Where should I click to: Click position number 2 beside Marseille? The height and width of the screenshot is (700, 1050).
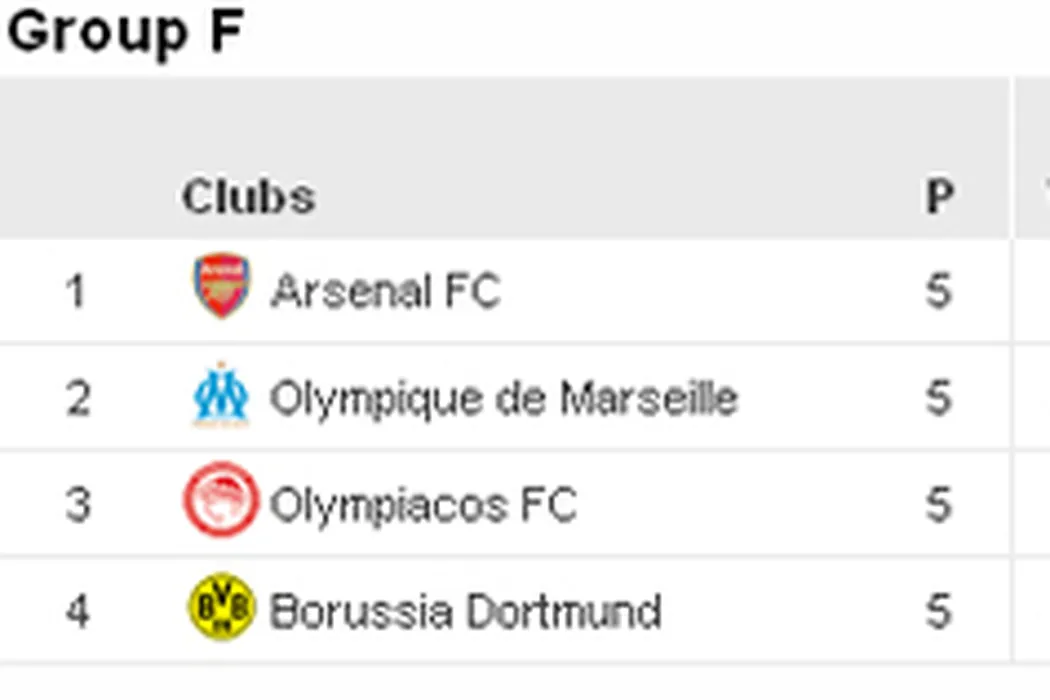point(78,399)
